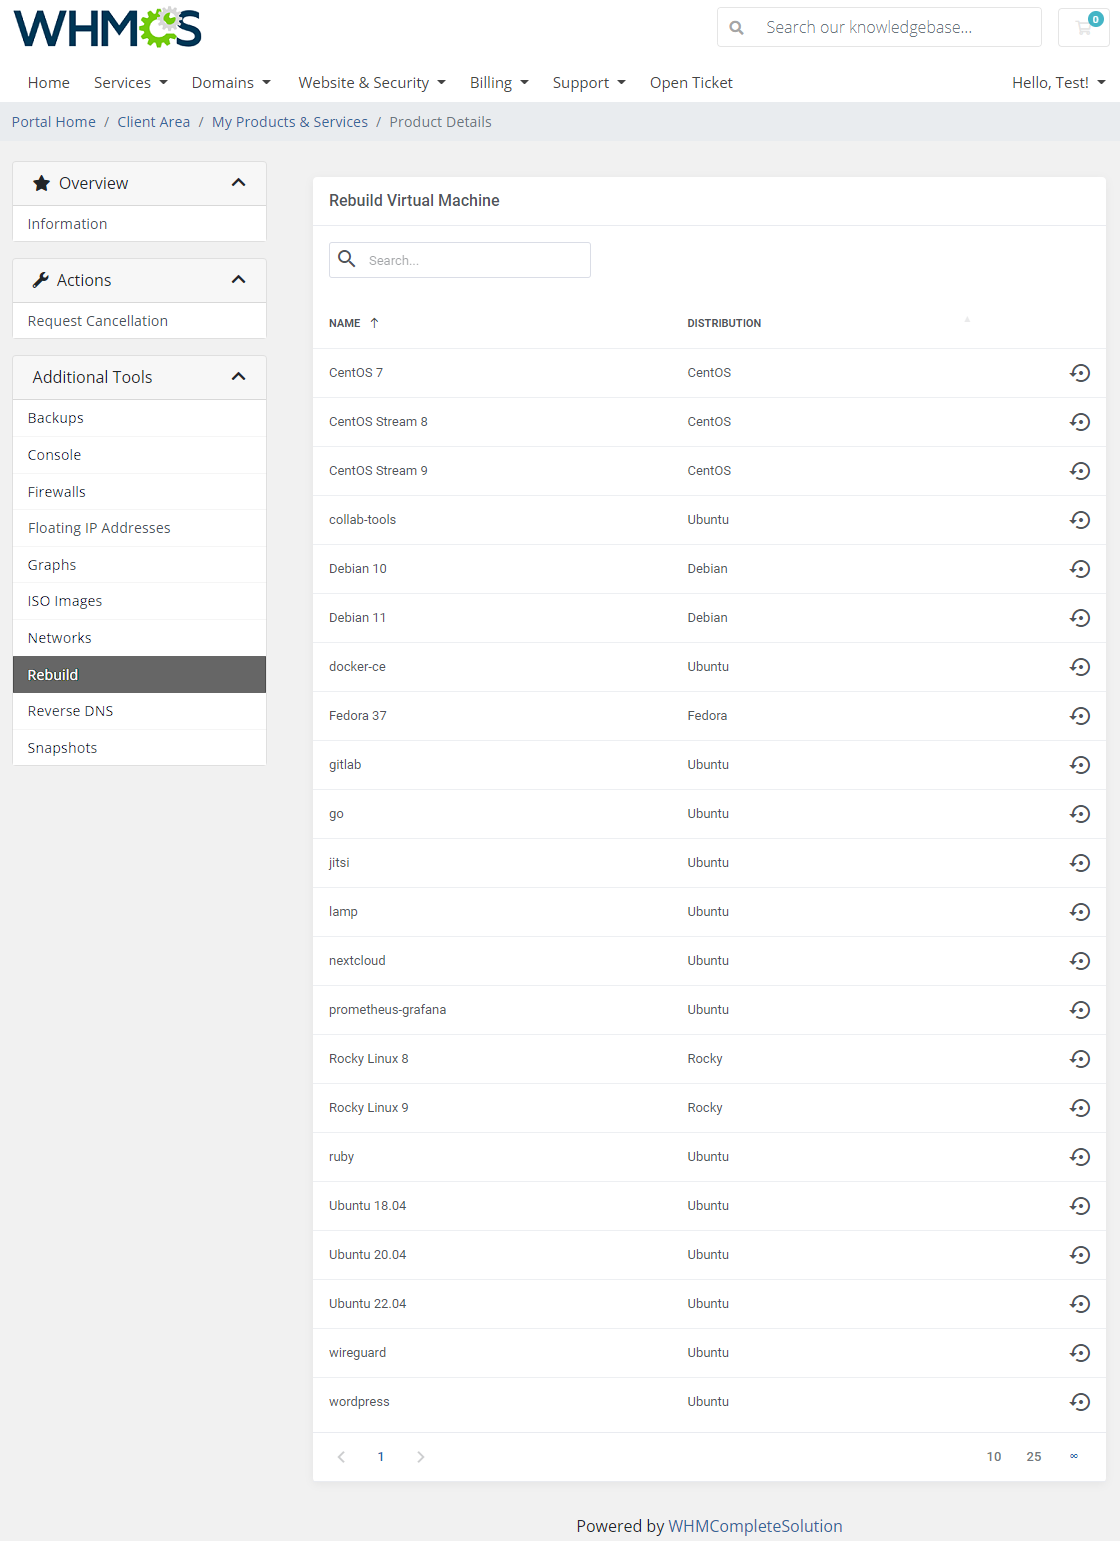Rebuild with the collab-tools image icon
Image resolution: width=1120 pixels, height=1541 pixels.
pyautogui.click(x=1079, y=520)
